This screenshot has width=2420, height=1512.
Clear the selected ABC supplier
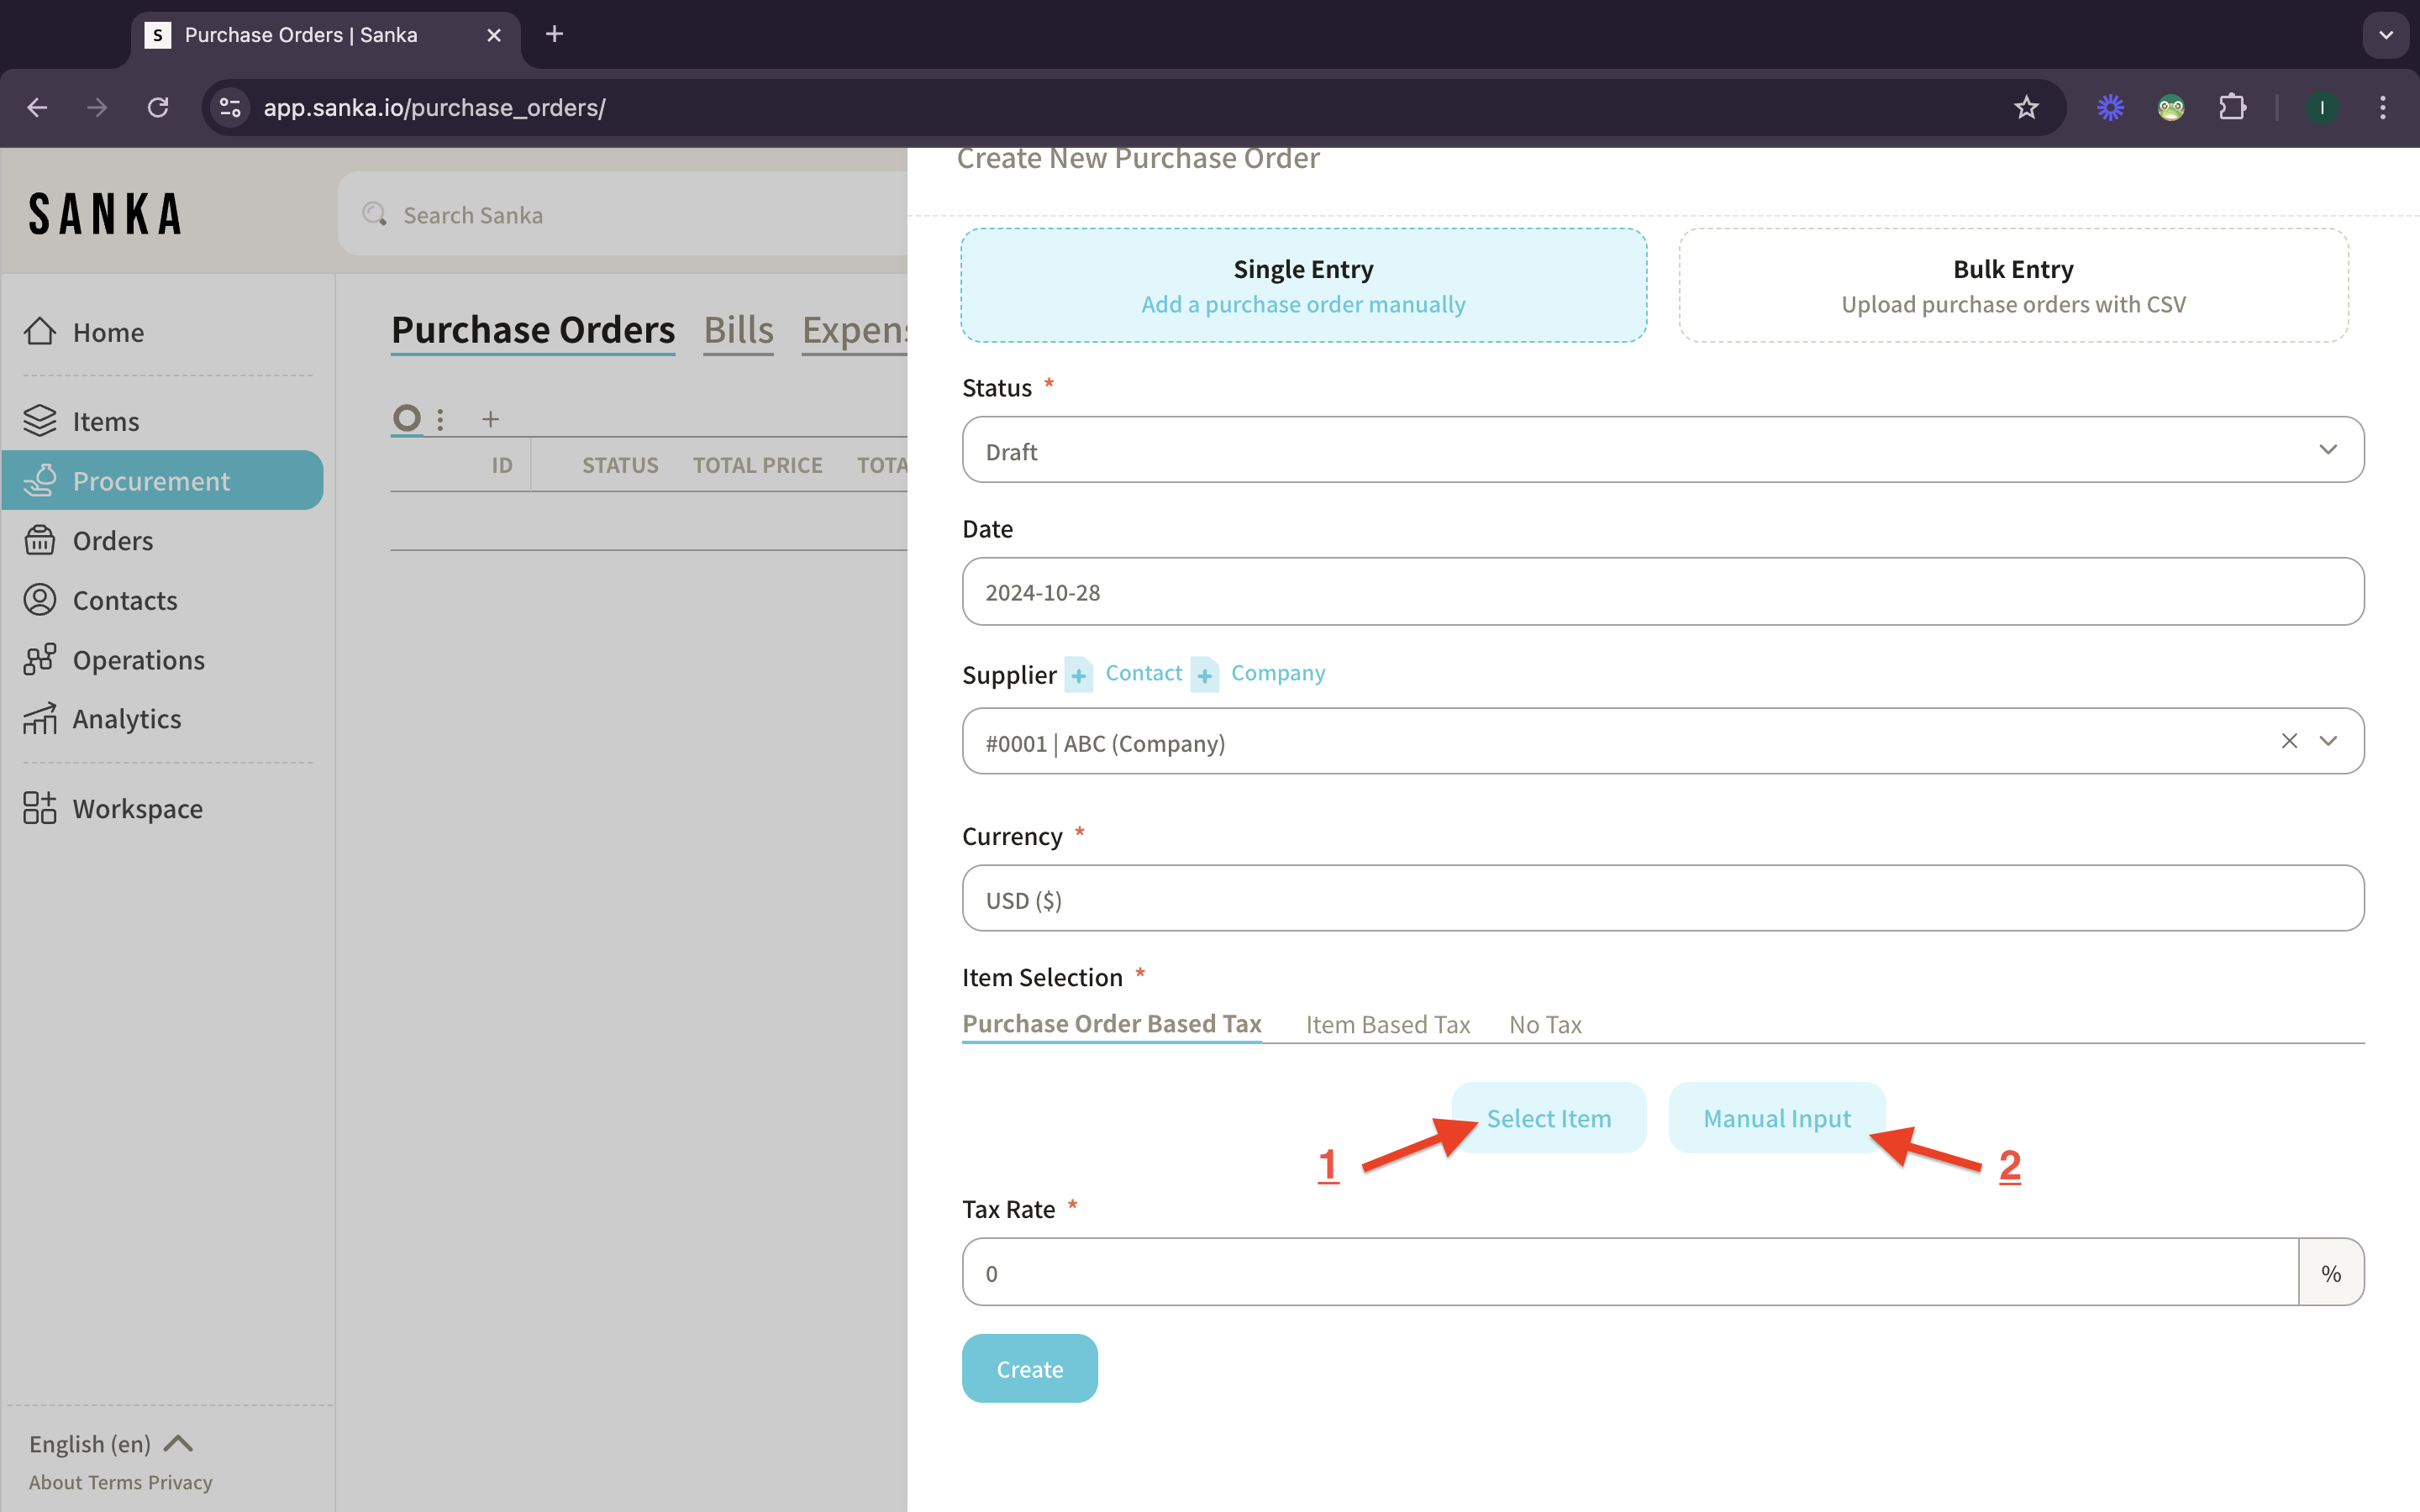pos(2289,741)
